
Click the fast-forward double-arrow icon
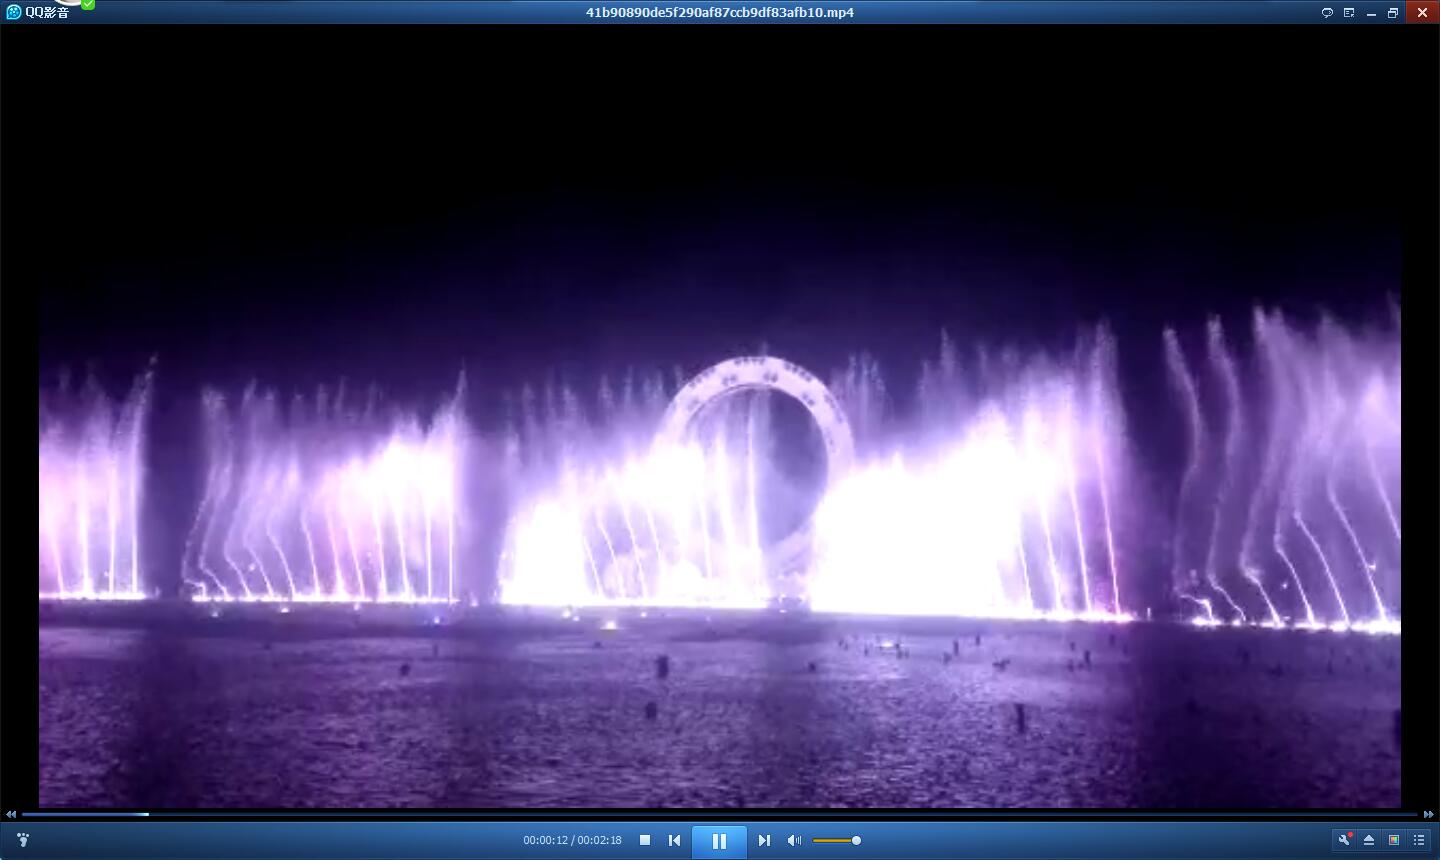1429,815
